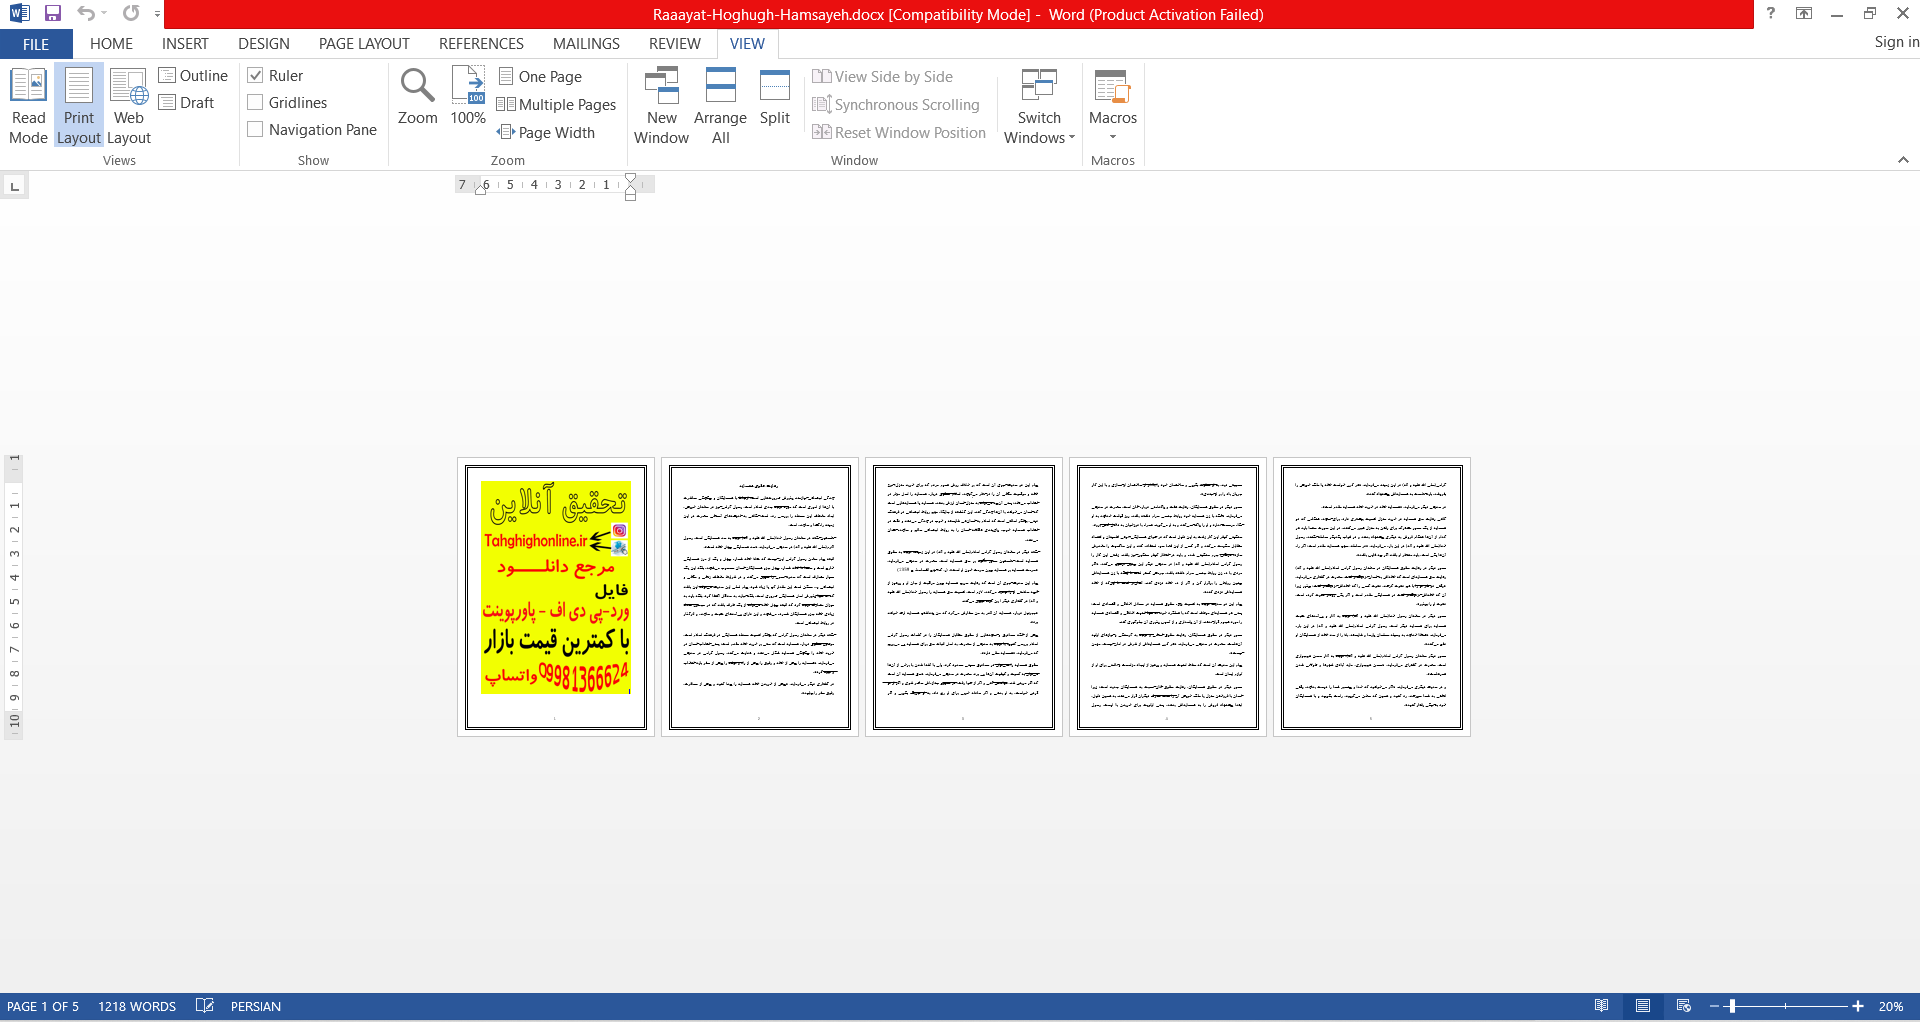Image resolution: width=1922 pixels, height=1022 pixels.
Task: Open Word Help question mark
Action: click(x=1771, y=13)
